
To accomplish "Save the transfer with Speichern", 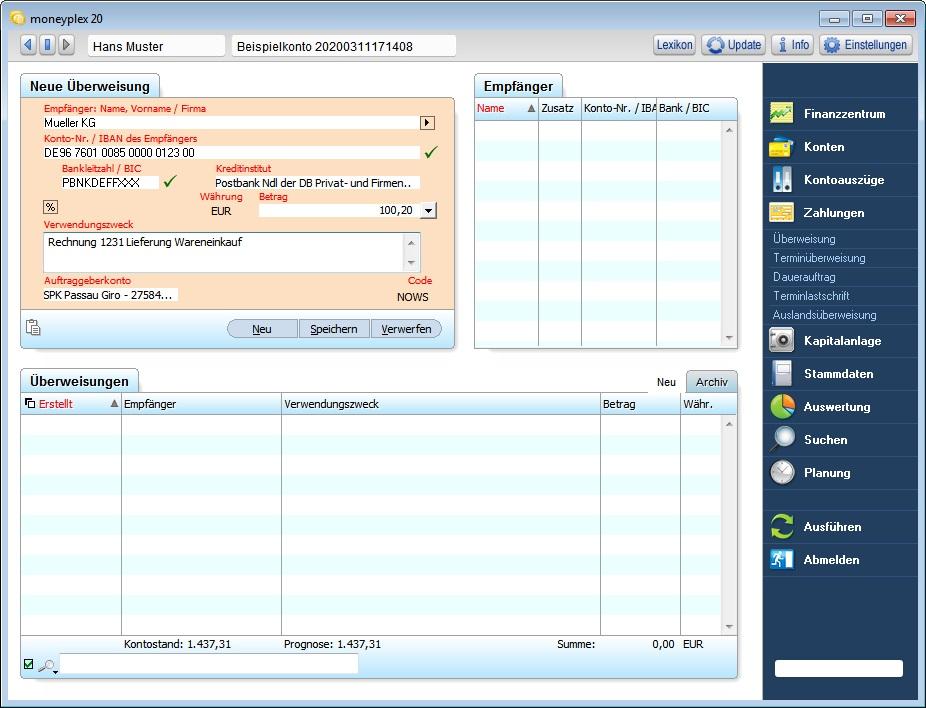I will 334,328.
